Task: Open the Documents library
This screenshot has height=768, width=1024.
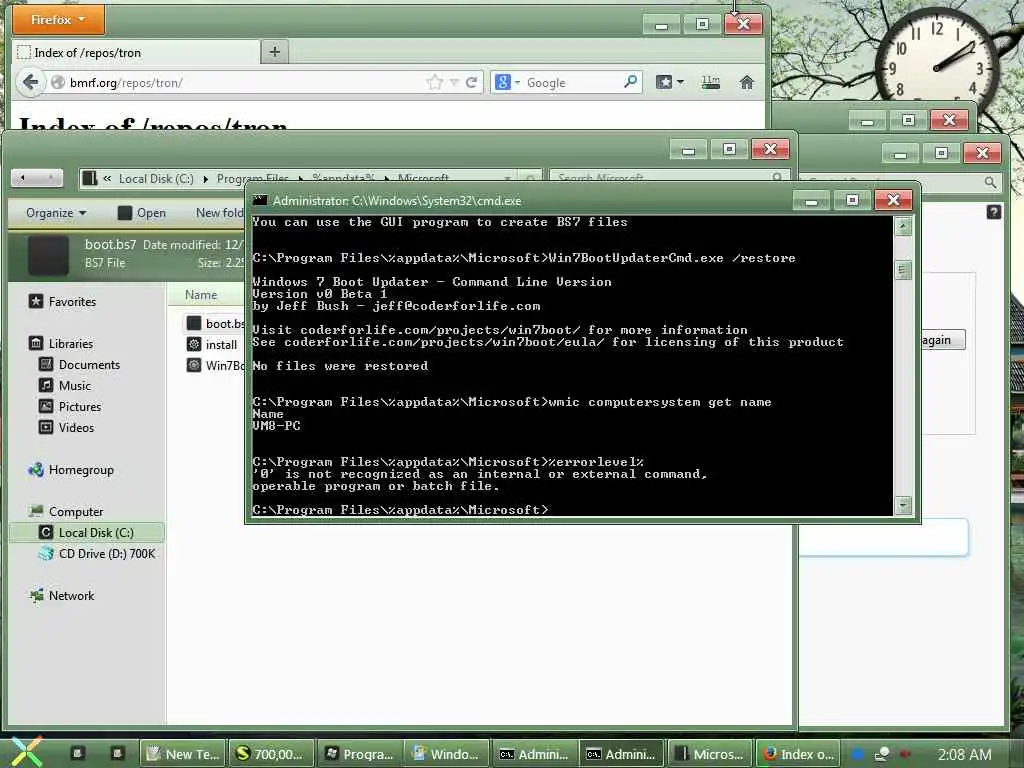Action: [x=80, y=364]
